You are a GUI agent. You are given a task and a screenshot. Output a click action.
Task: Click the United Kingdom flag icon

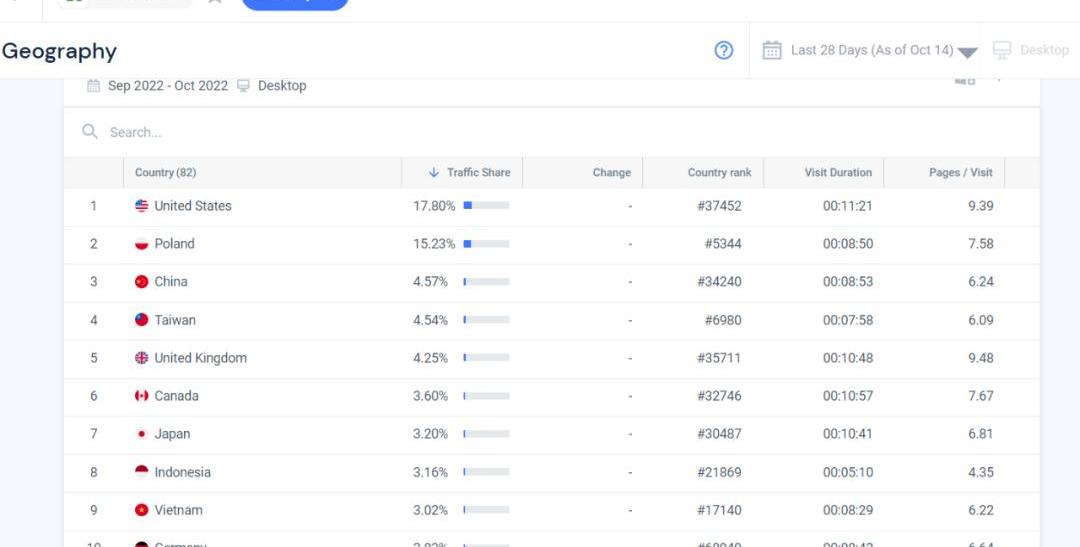(142, 358)
